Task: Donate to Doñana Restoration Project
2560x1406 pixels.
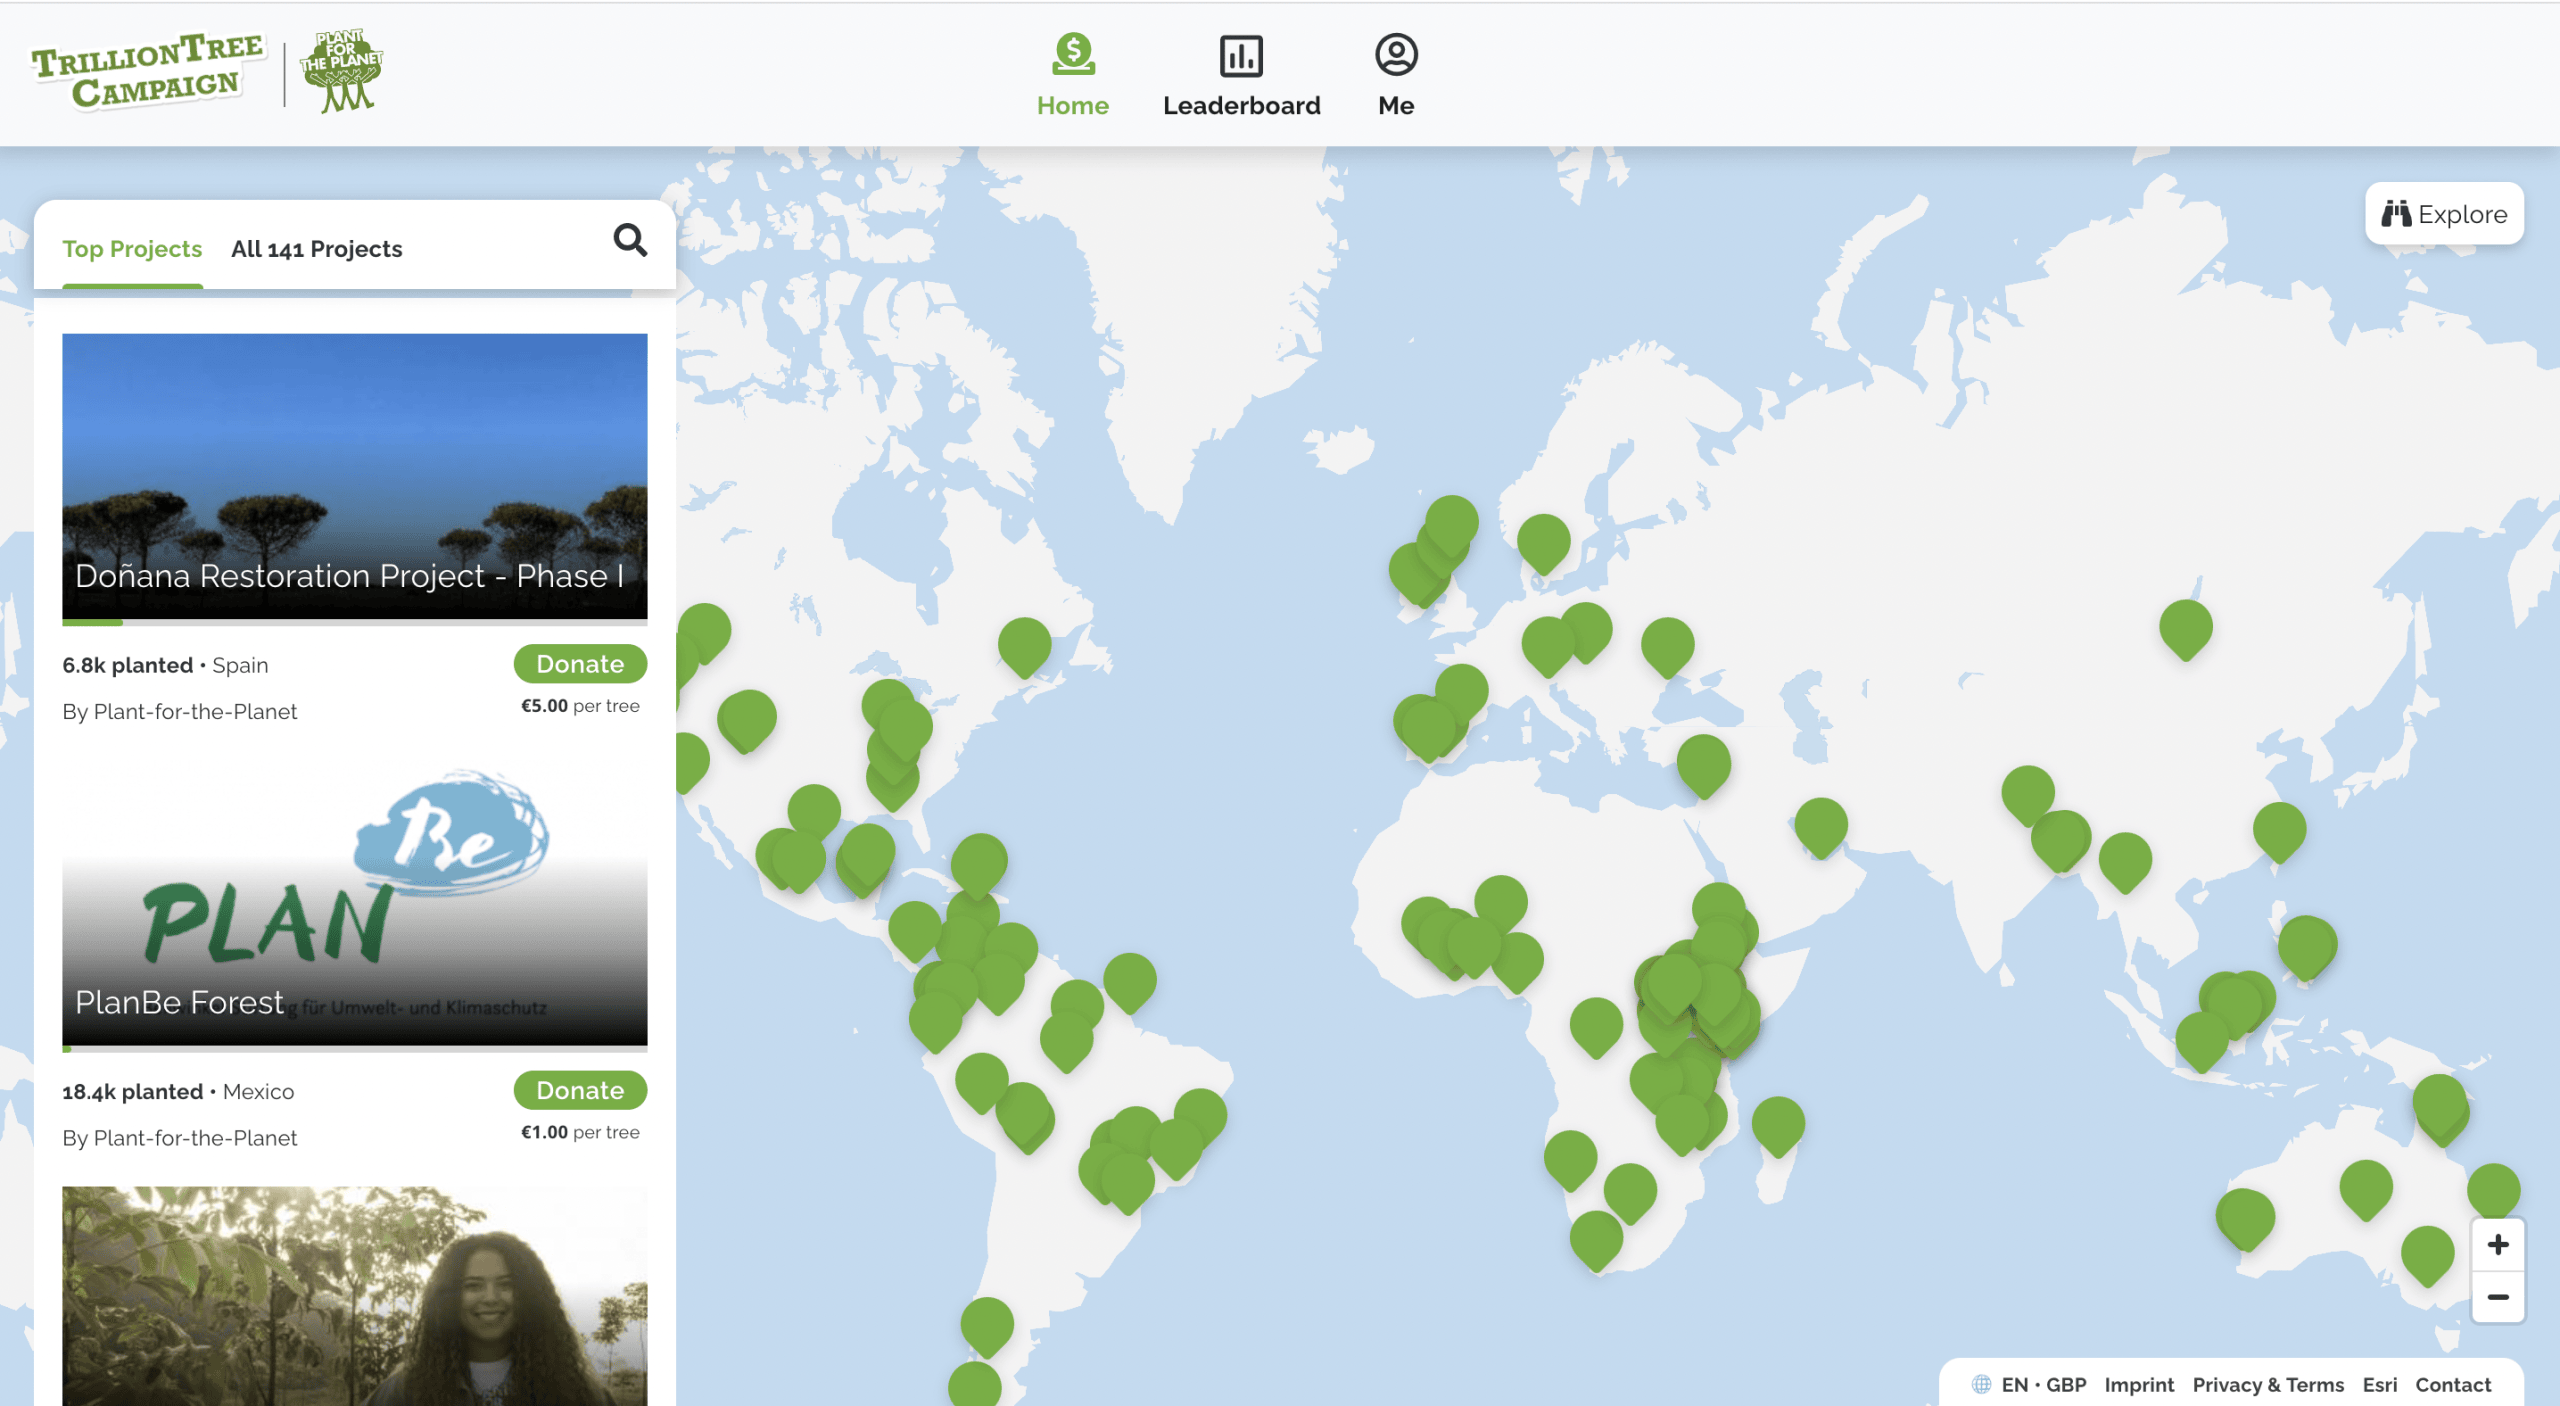Action: point(580,664)
